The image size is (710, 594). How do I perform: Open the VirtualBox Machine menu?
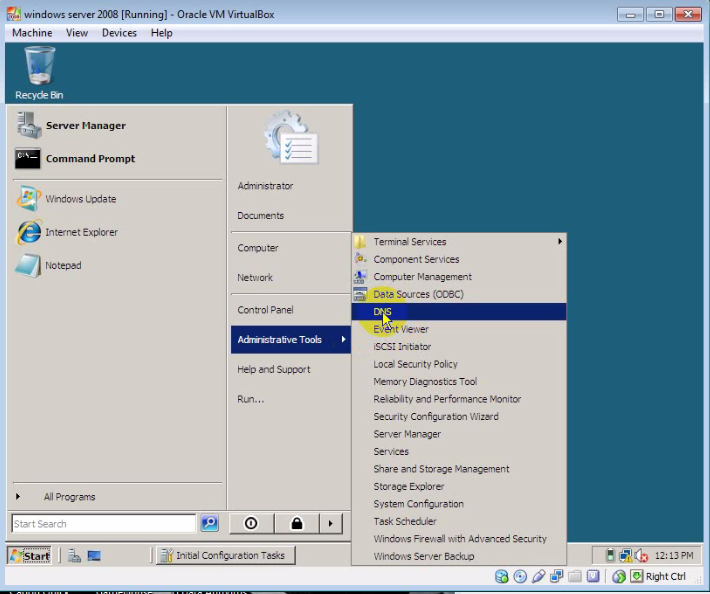pyautogui.click(x=32, y=33)
